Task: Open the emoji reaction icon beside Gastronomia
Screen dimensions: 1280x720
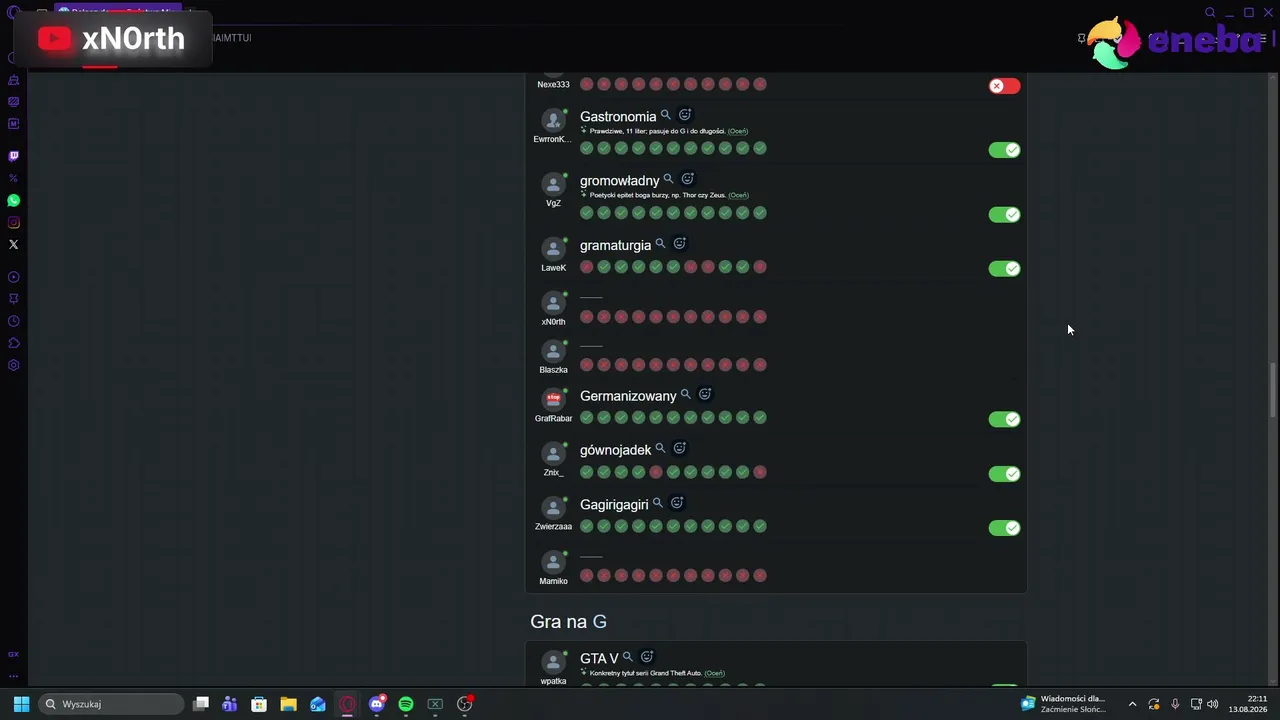Action: [x=685, y=115]
